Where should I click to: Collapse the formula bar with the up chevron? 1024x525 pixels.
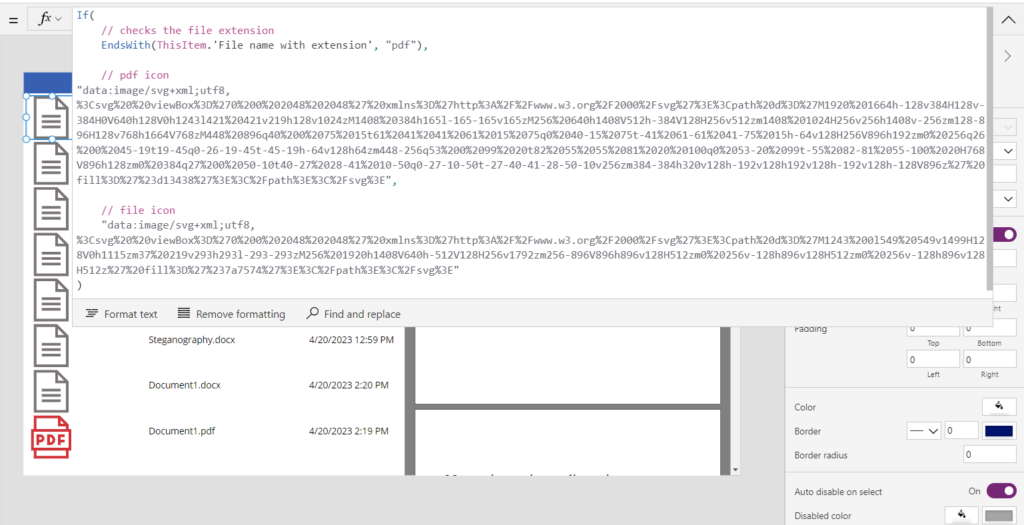tap(1007, 19)
